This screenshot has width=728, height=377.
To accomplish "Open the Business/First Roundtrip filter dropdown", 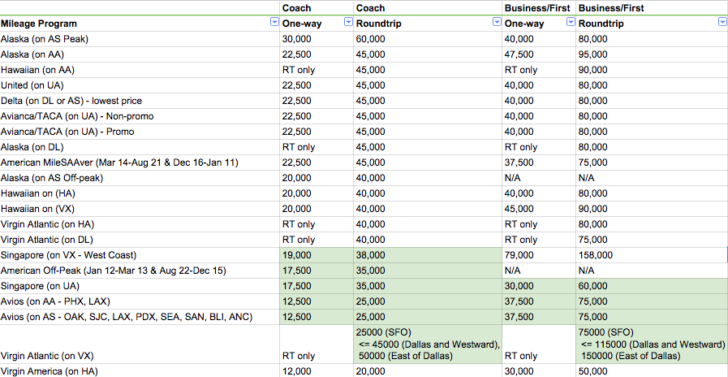I will (722, 23).
